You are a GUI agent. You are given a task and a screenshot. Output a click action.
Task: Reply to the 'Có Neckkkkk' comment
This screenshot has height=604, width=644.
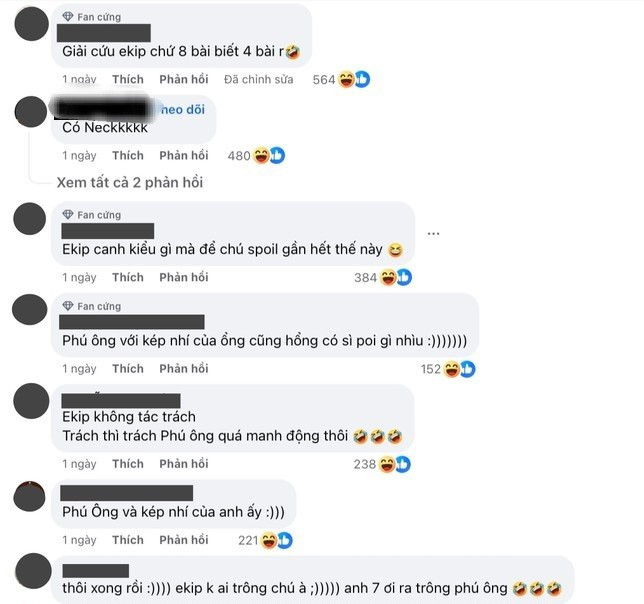click(x=184, y=156)
